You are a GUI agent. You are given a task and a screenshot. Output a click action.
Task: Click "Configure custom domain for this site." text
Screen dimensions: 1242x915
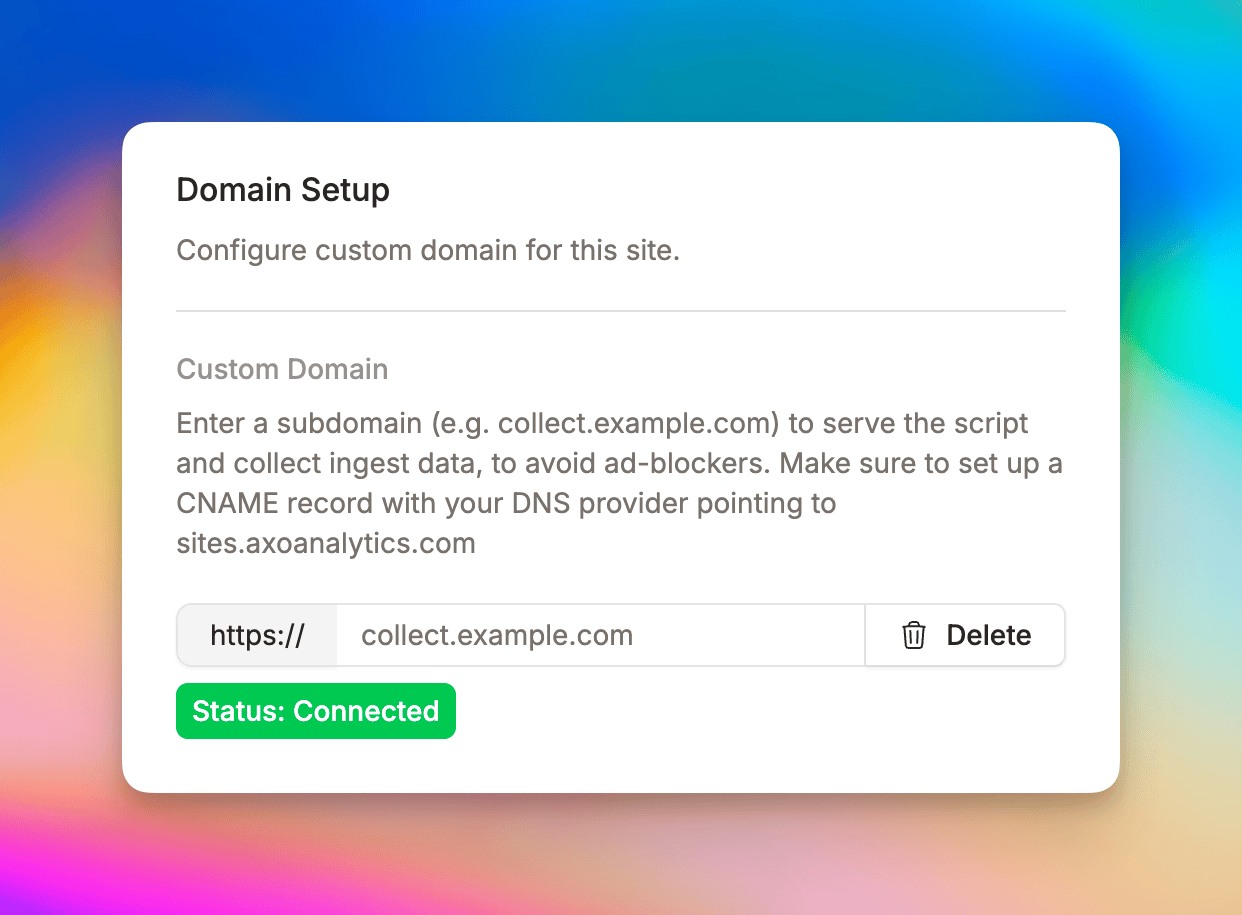tap(428, 250)
